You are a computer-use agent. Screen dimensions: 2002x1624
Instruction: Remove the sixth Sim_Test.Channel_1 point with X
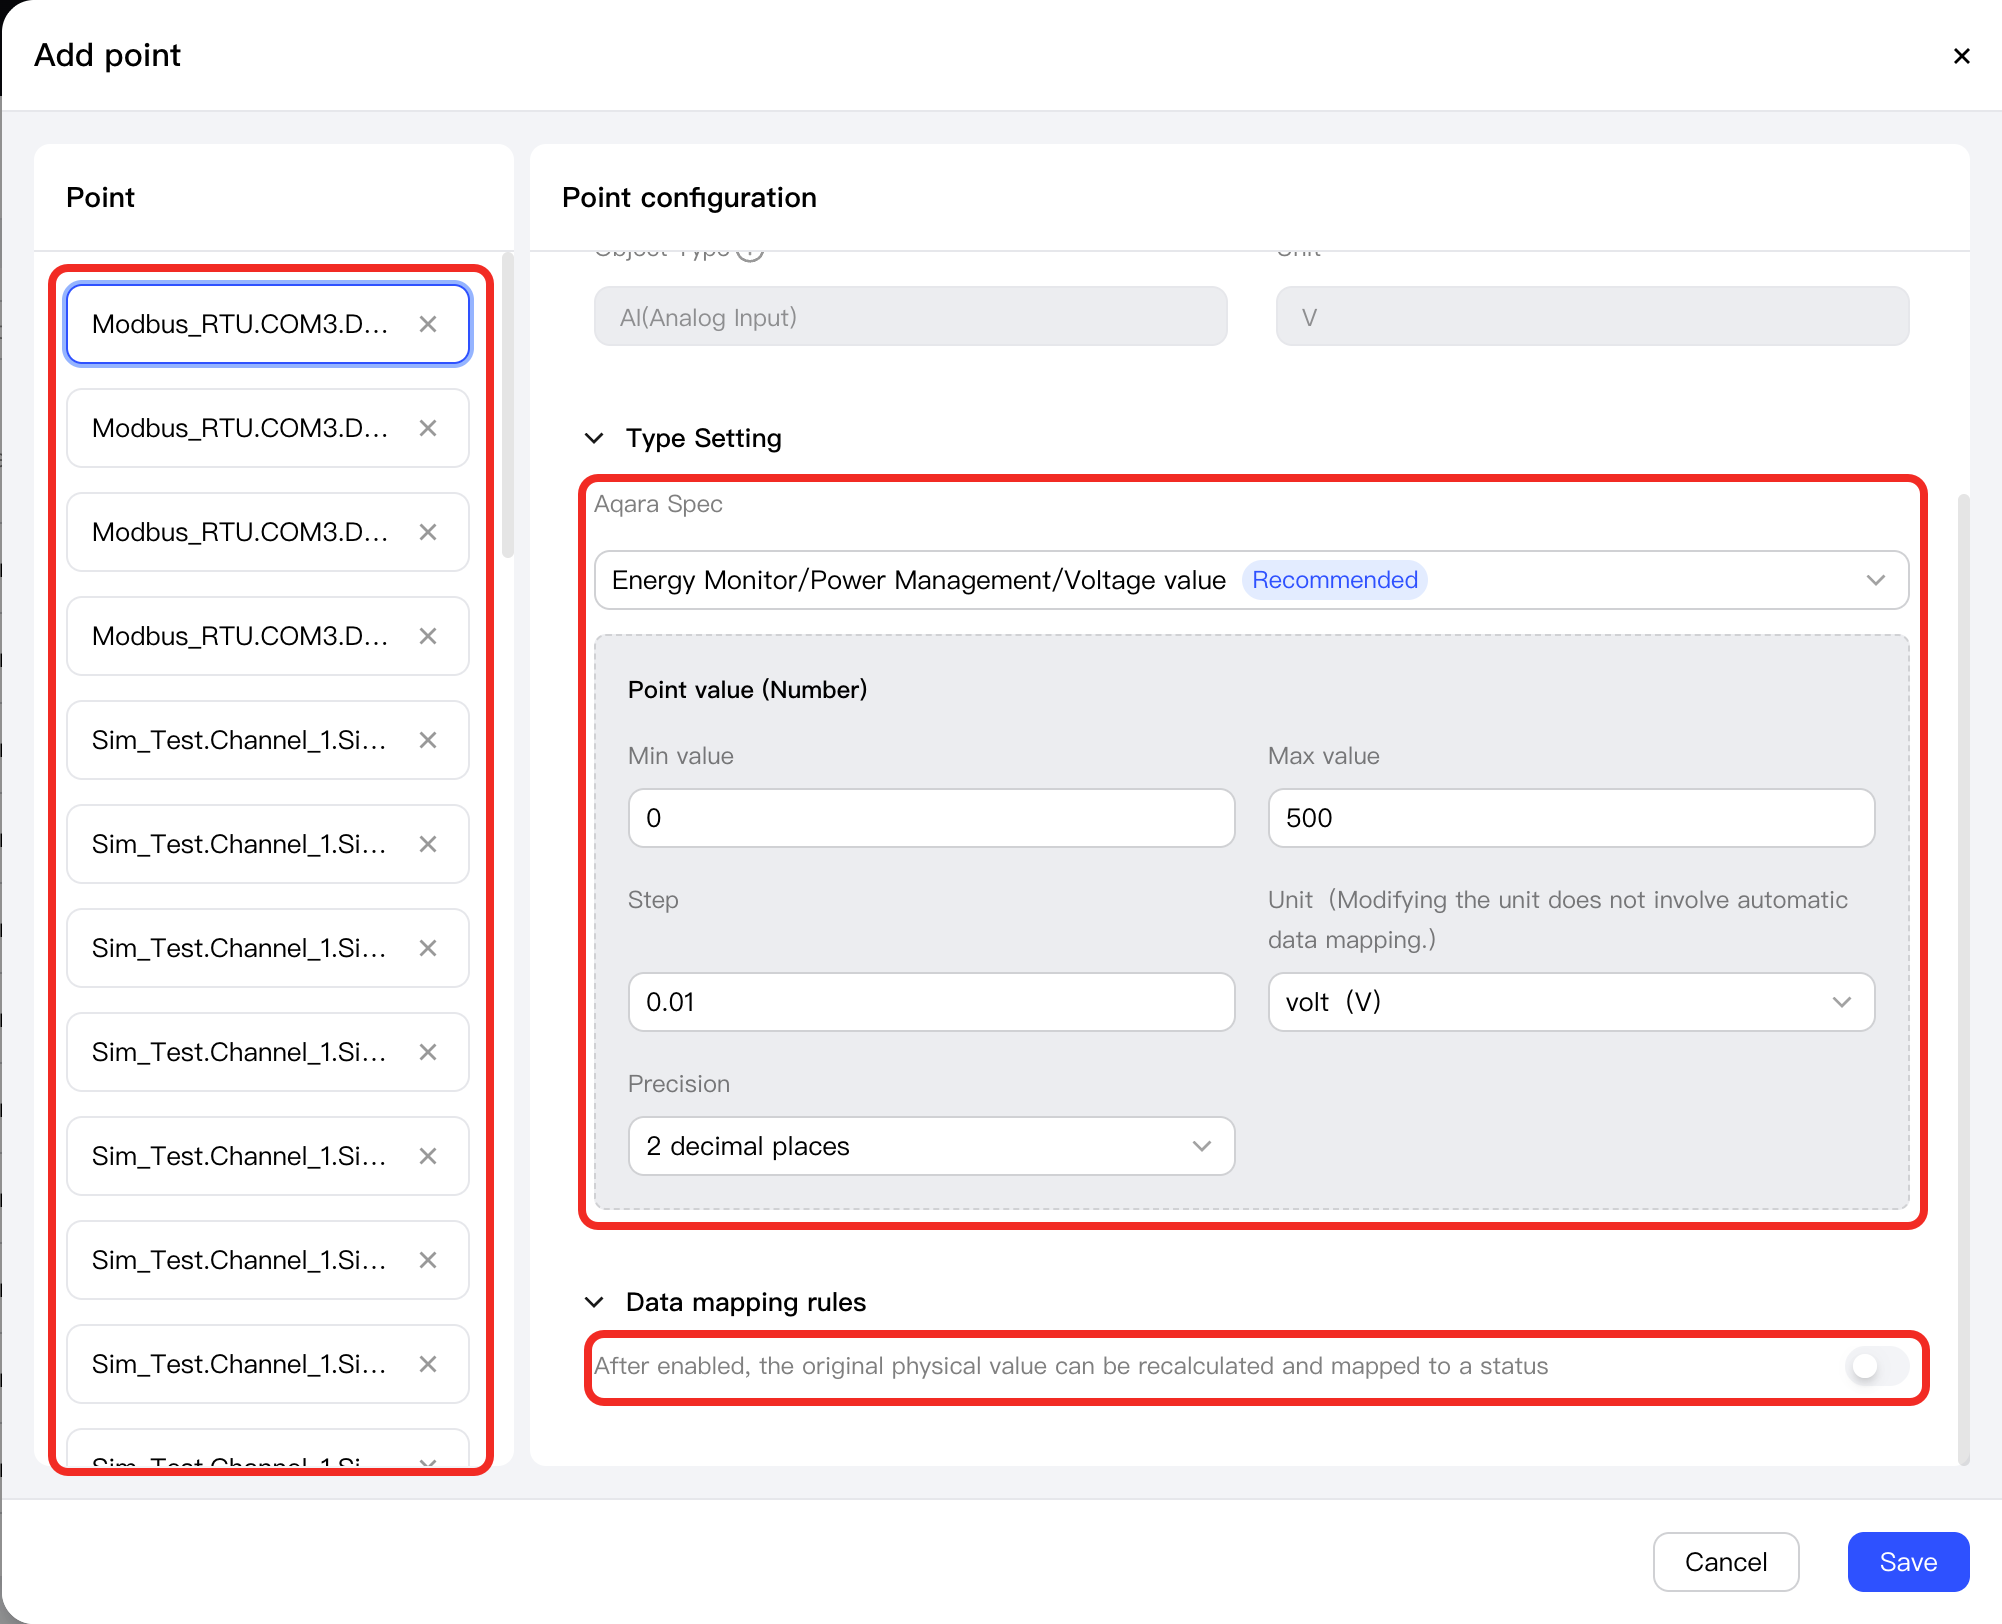(428, 1260)
